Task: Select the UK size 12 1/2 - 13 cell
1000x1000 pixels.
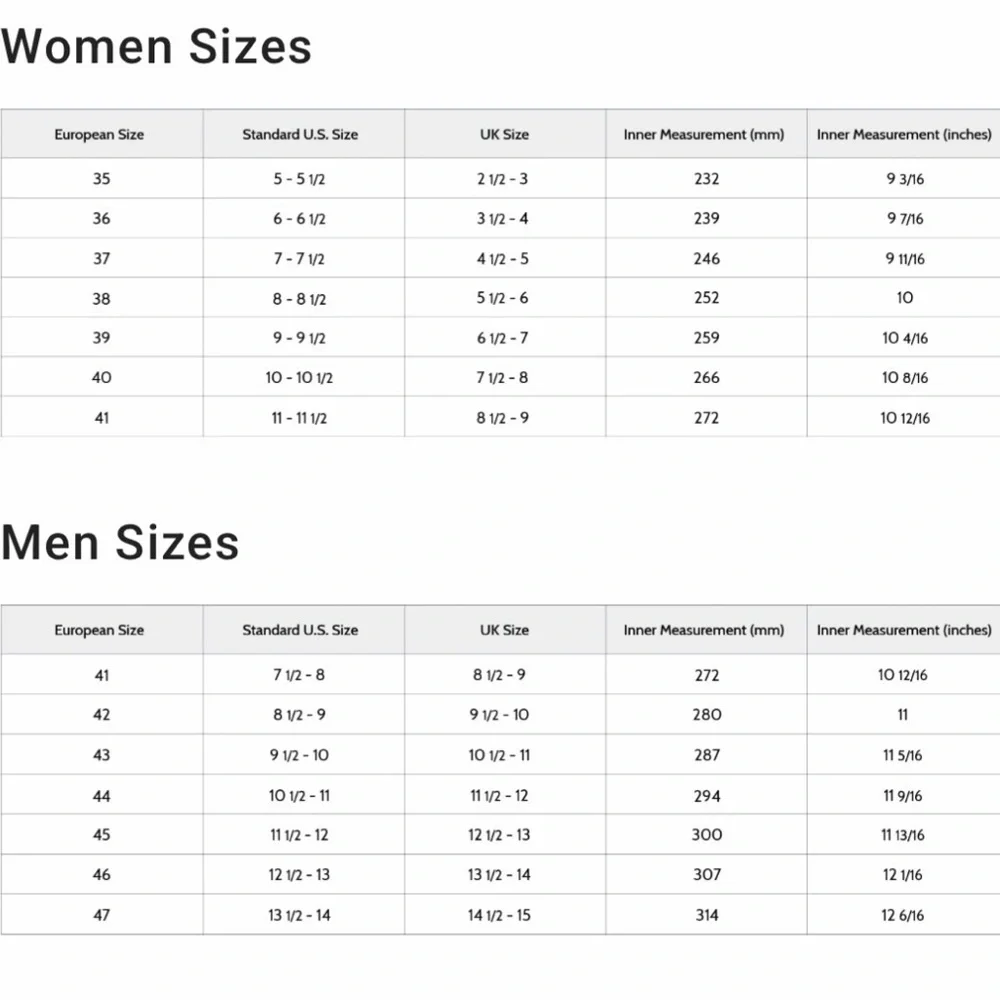Action: pos(500,835)
